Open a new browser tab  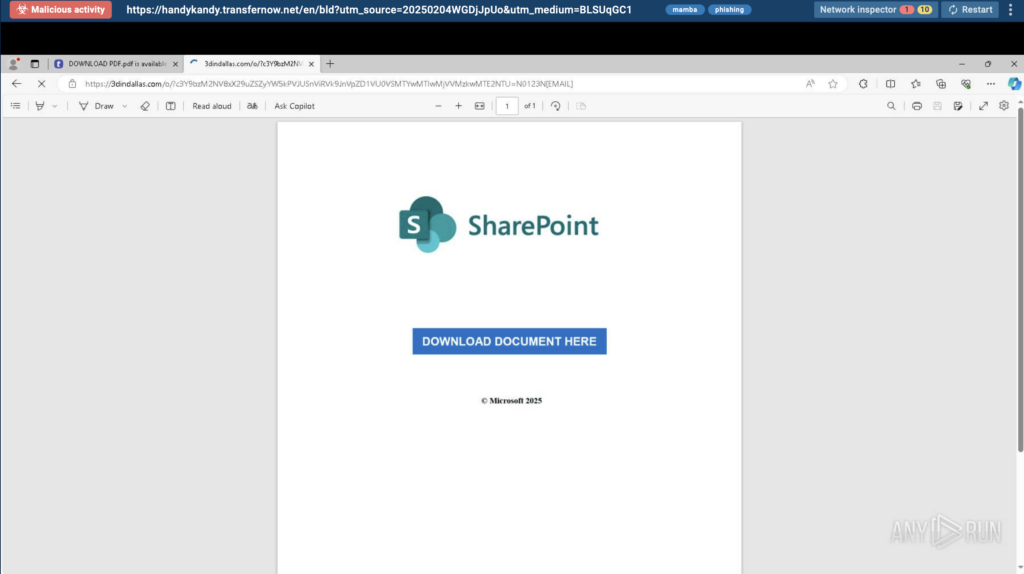331,64
